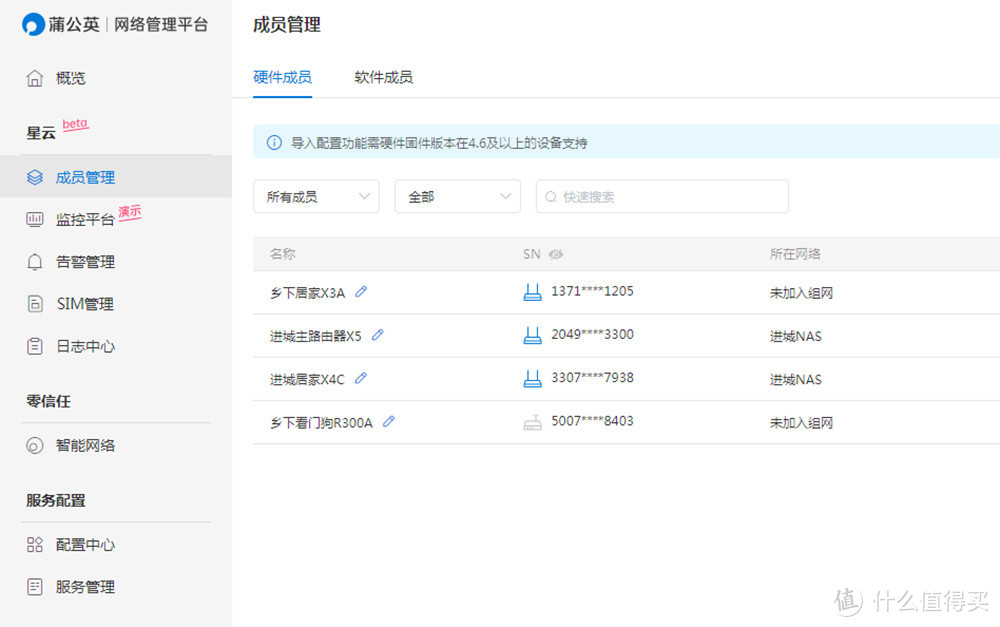
Task: Collapse the 所有成员 dropdown chevron
Action: pos(366,196)
